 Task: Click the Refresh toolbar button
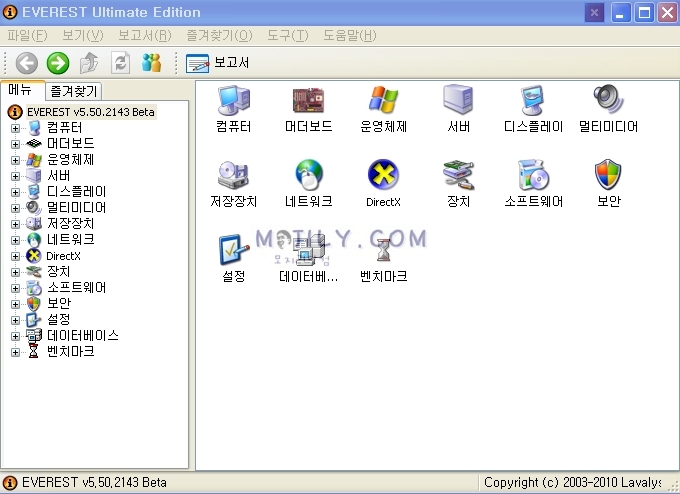pyautogui.click(x=120, y=63)
